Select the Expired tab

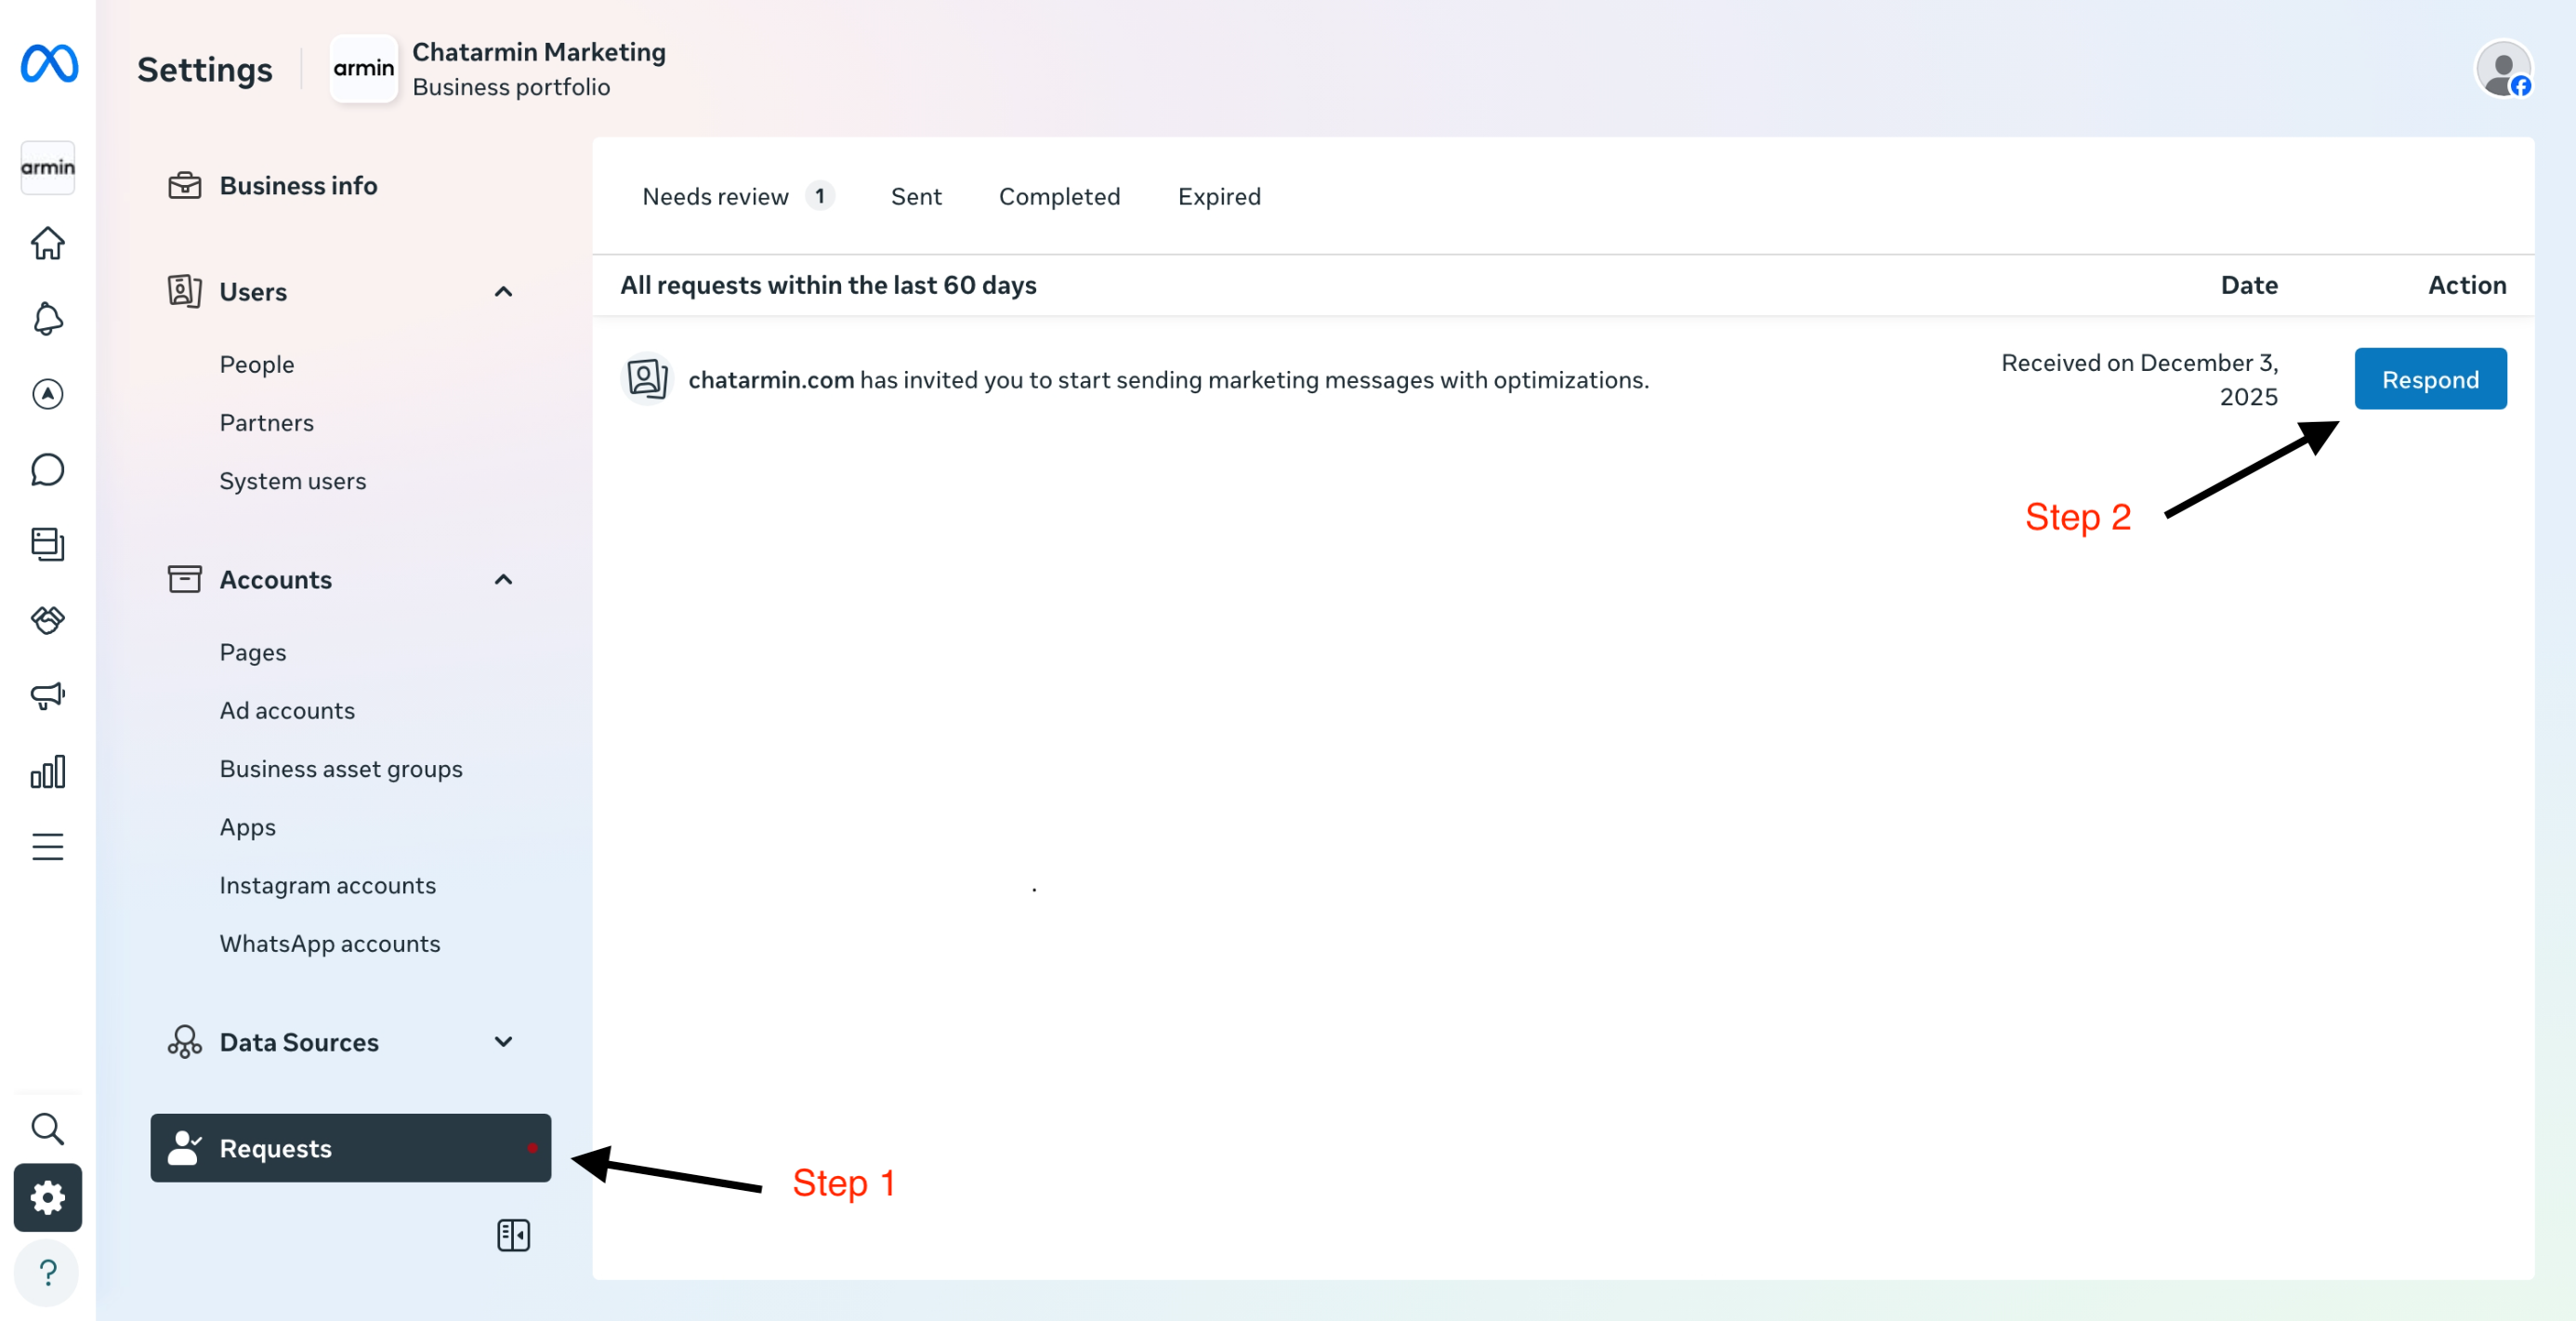click(1218, 196)
